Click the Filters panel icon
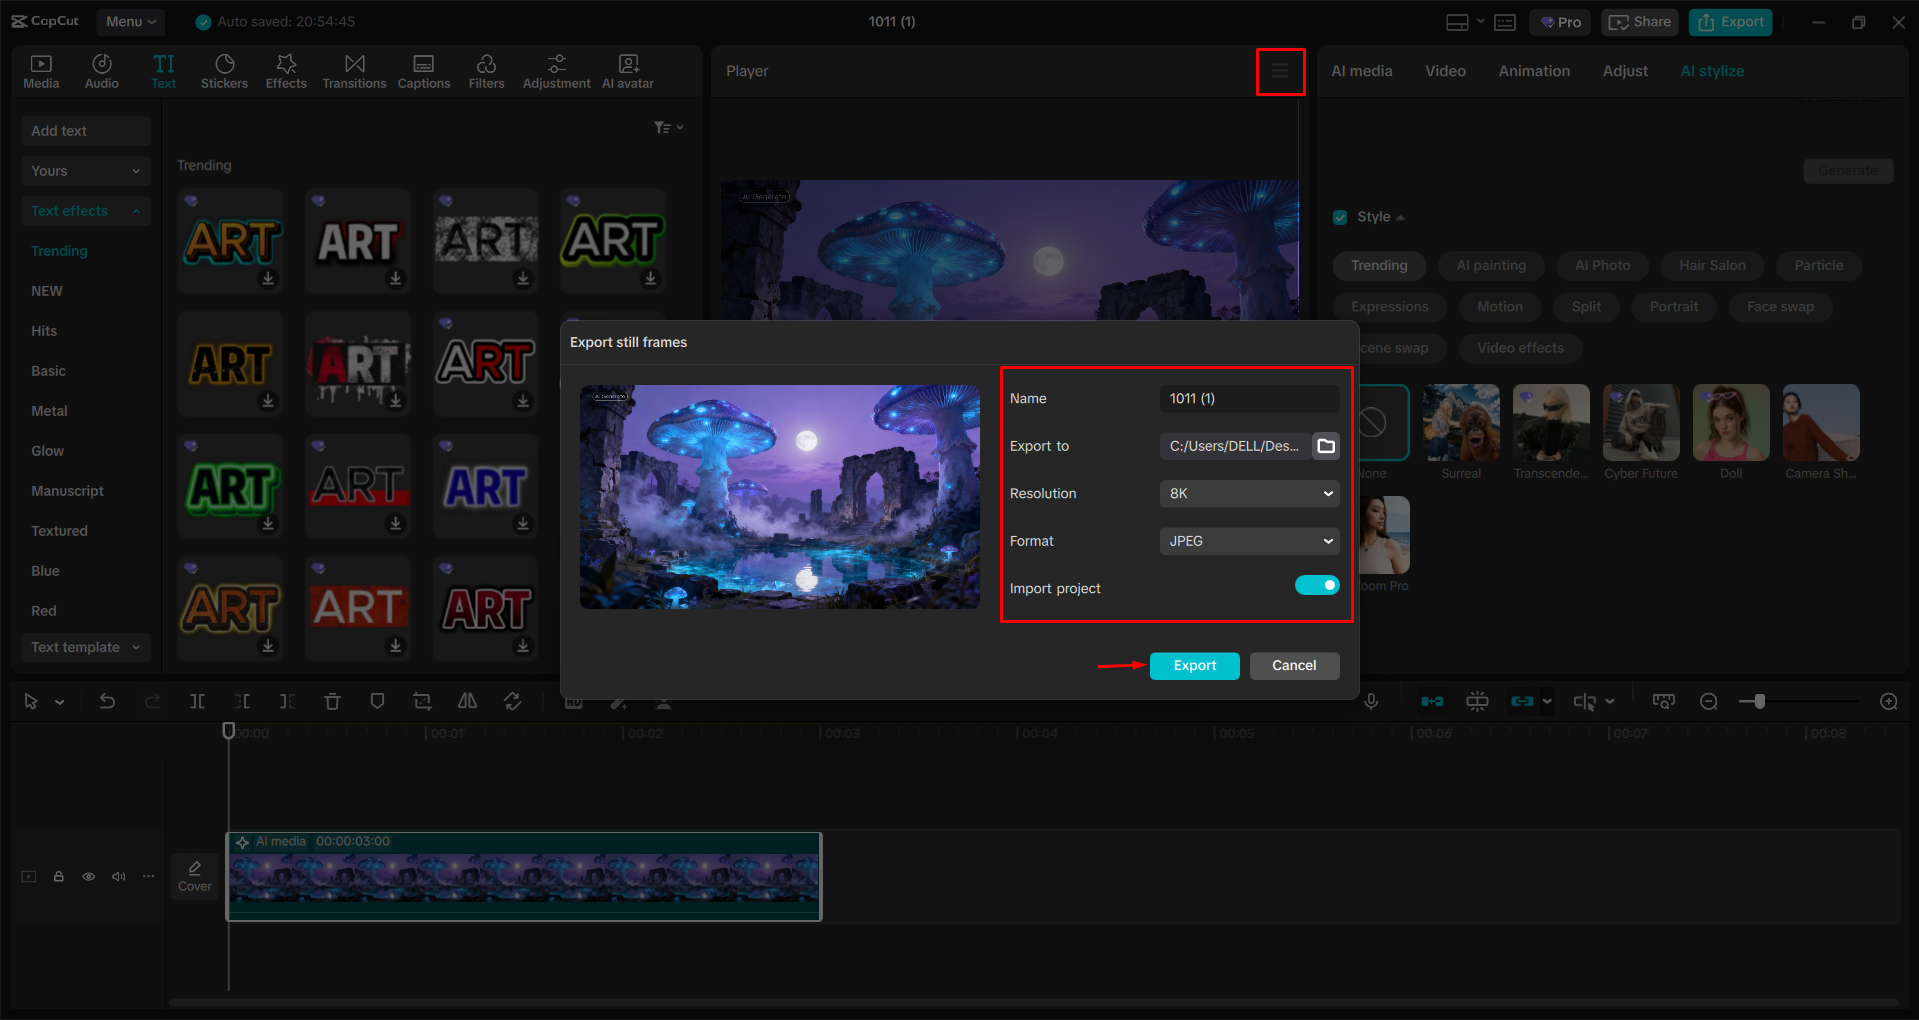Viewport: 1919px width, 1020px height. tap(486, 70)
